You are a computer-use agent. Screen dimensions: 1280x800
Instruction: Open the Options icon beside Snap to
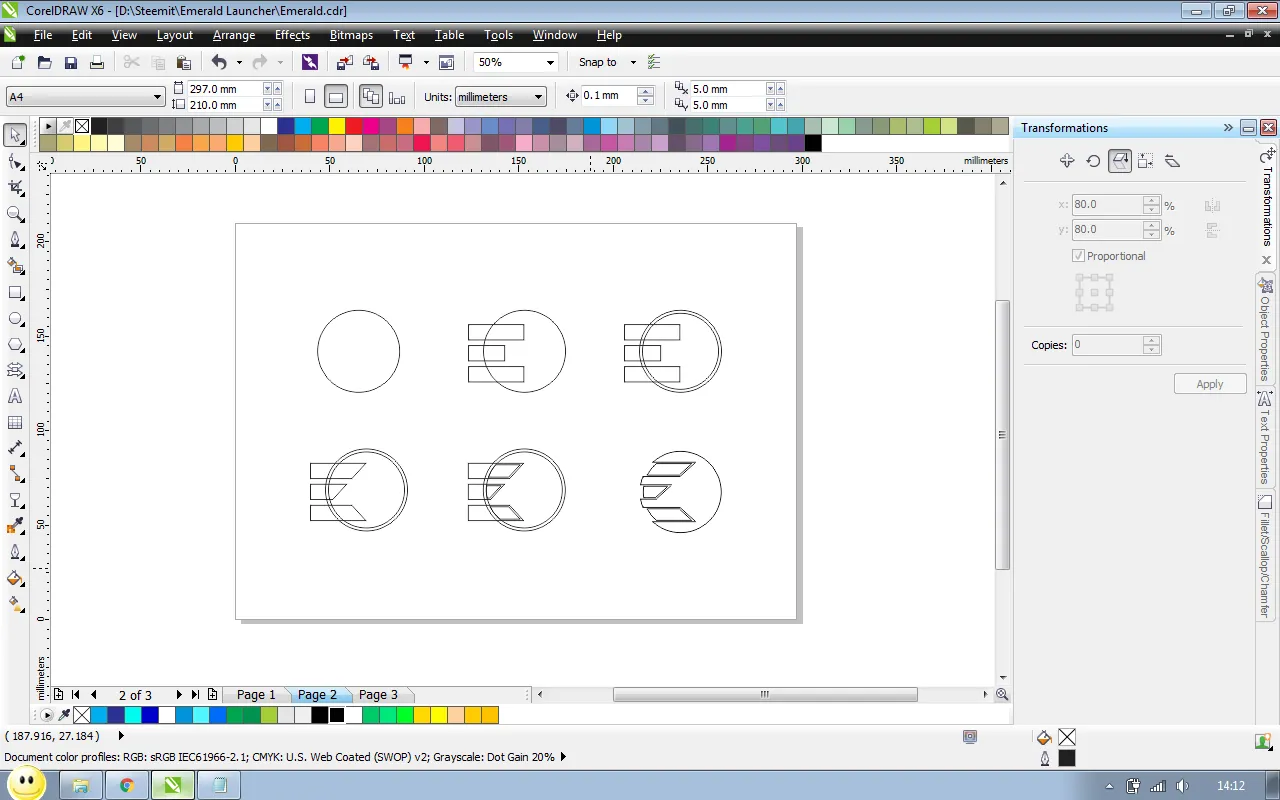pyautogui.click(x=654, y=62)
